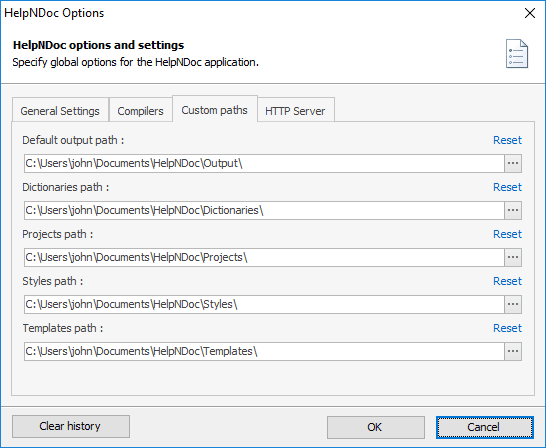
Task: Click the 'Styles path :' label
Action: point(53,281)
